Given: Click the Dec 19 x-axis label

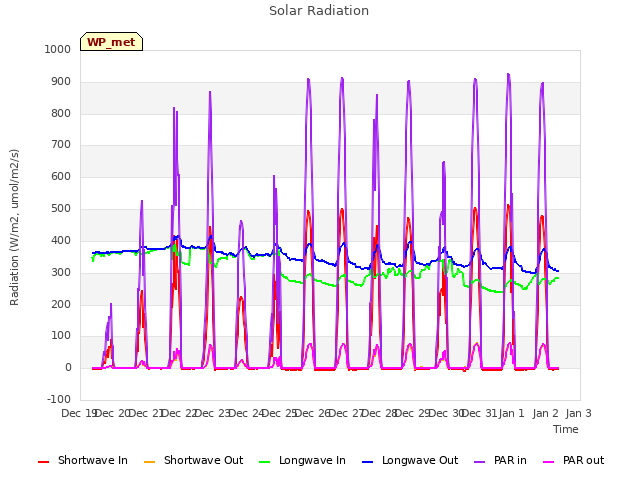Looking at the screenshot, I should click(x=78, y=413).
